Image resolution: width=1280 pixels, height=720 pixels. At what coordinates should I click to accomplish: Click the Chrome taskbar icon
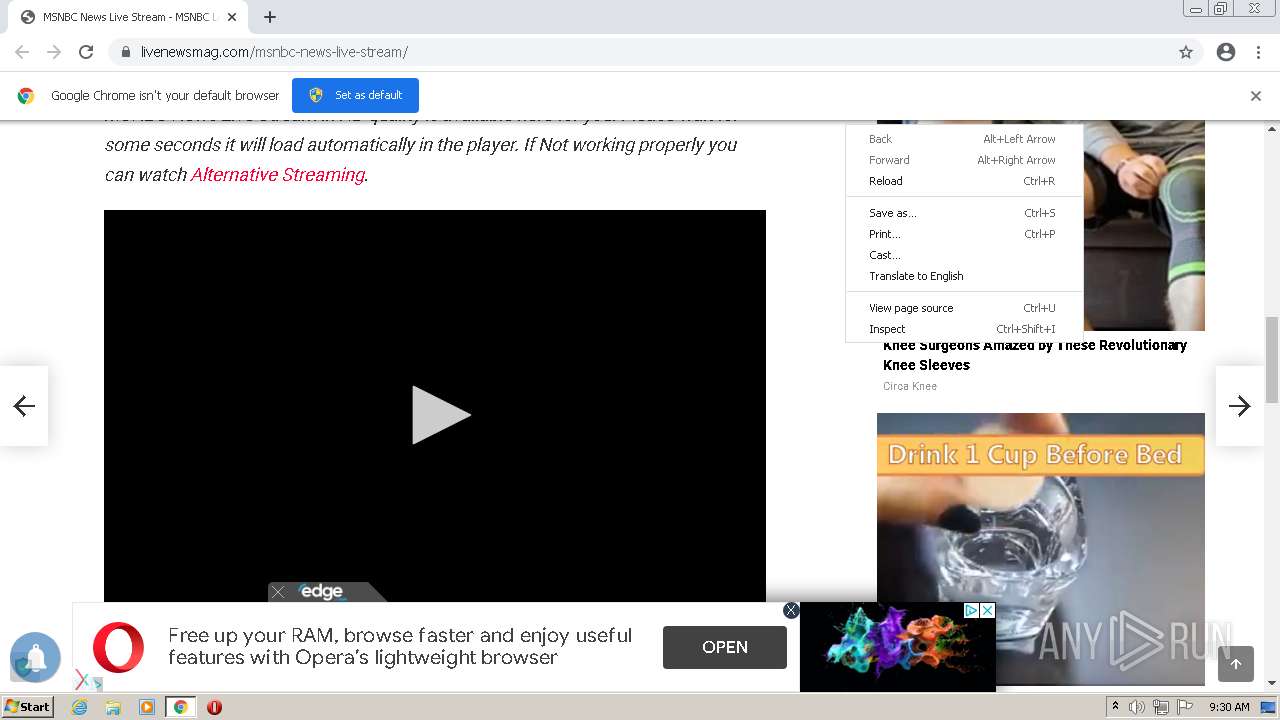pos(180,707)
